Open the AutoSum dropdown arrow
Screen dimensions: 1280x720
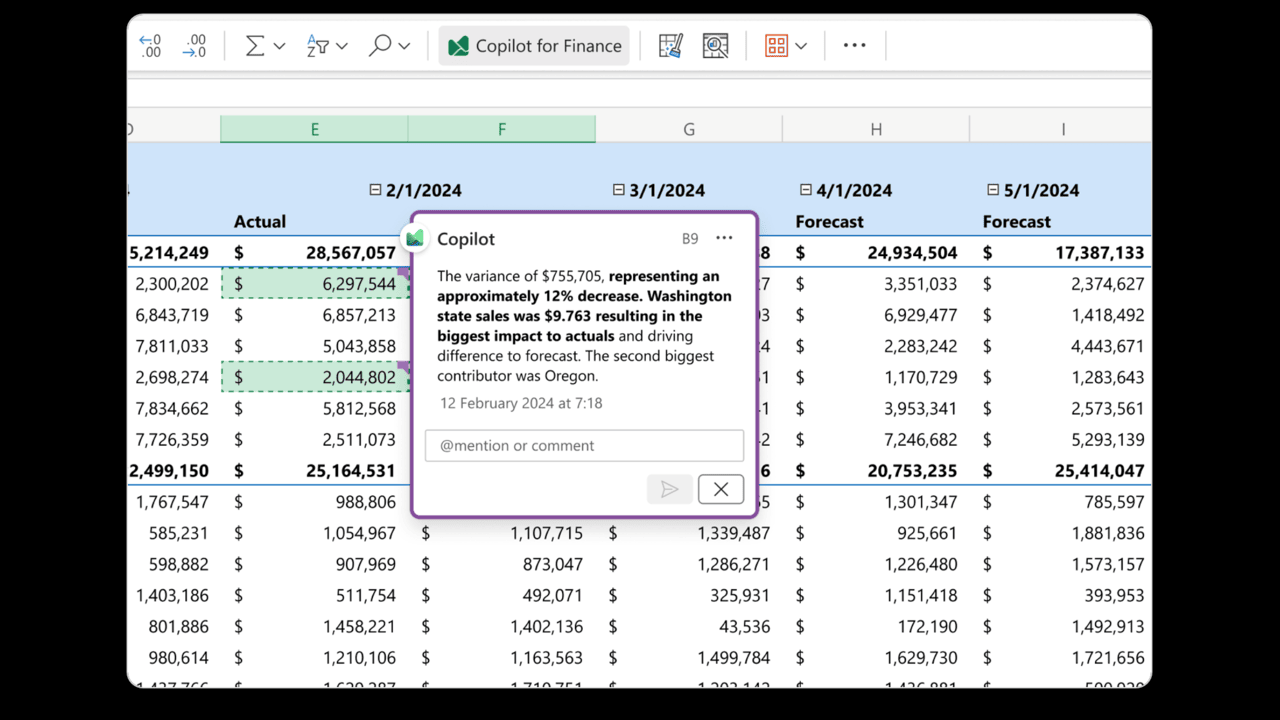[280, 46]
